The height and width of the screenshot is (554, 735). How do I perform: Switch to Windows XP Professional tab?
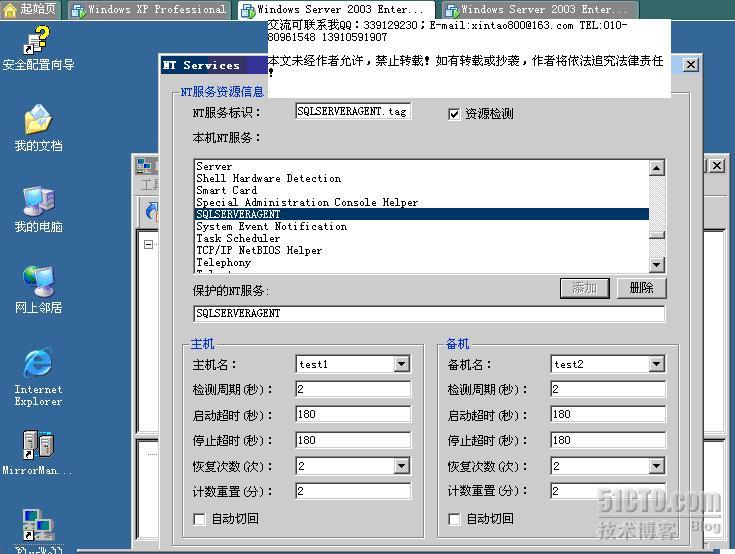148,10
